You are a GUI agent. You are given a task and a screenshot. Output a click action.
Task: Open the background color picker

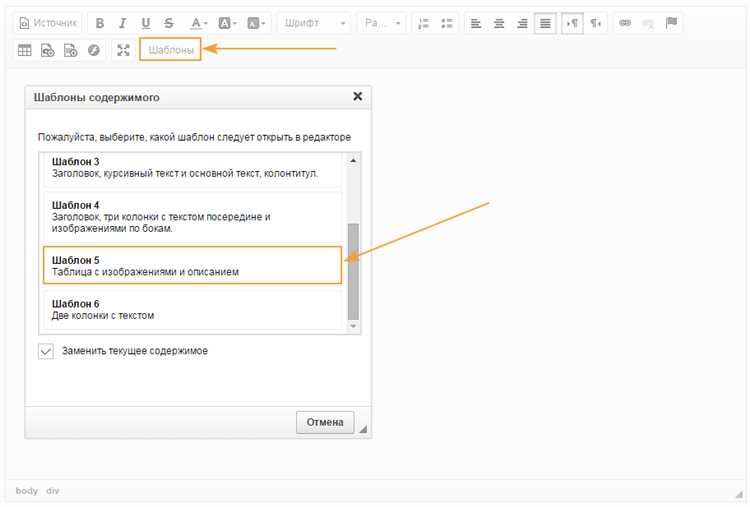pos(227,23)
